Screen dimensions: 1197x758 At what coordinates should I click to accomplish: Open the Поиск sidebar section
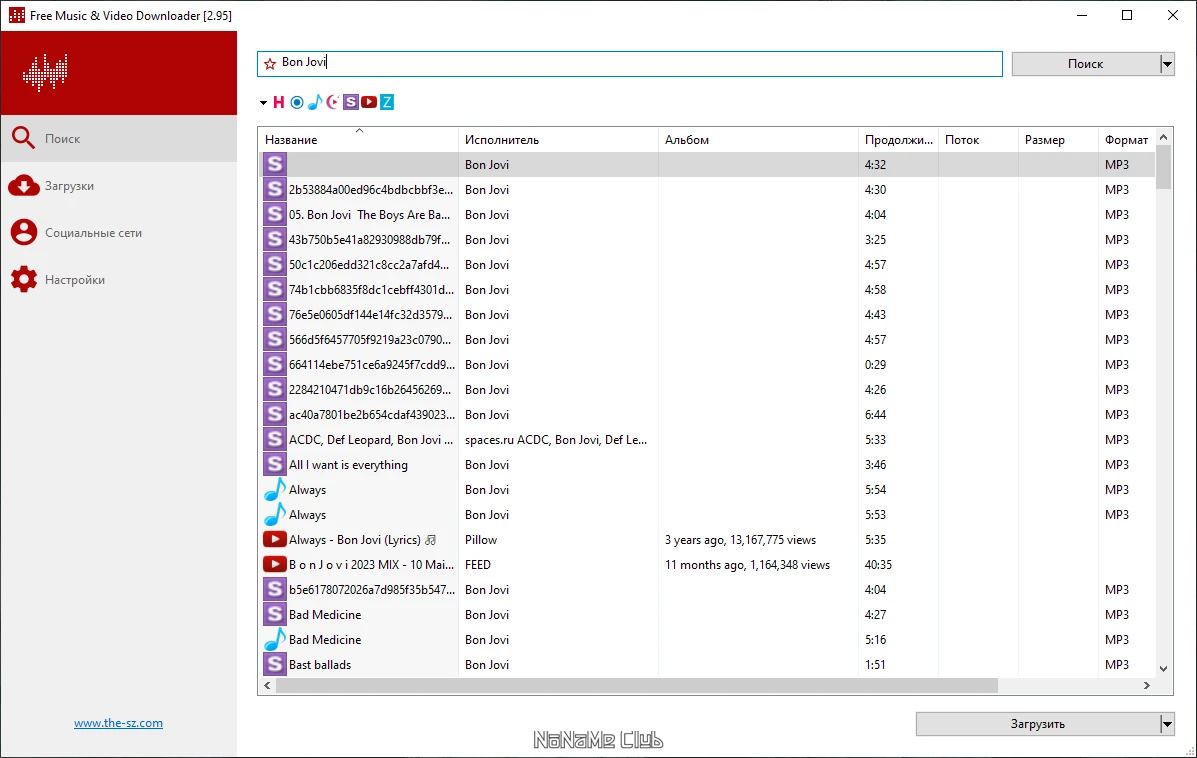[x=119, y=138]
